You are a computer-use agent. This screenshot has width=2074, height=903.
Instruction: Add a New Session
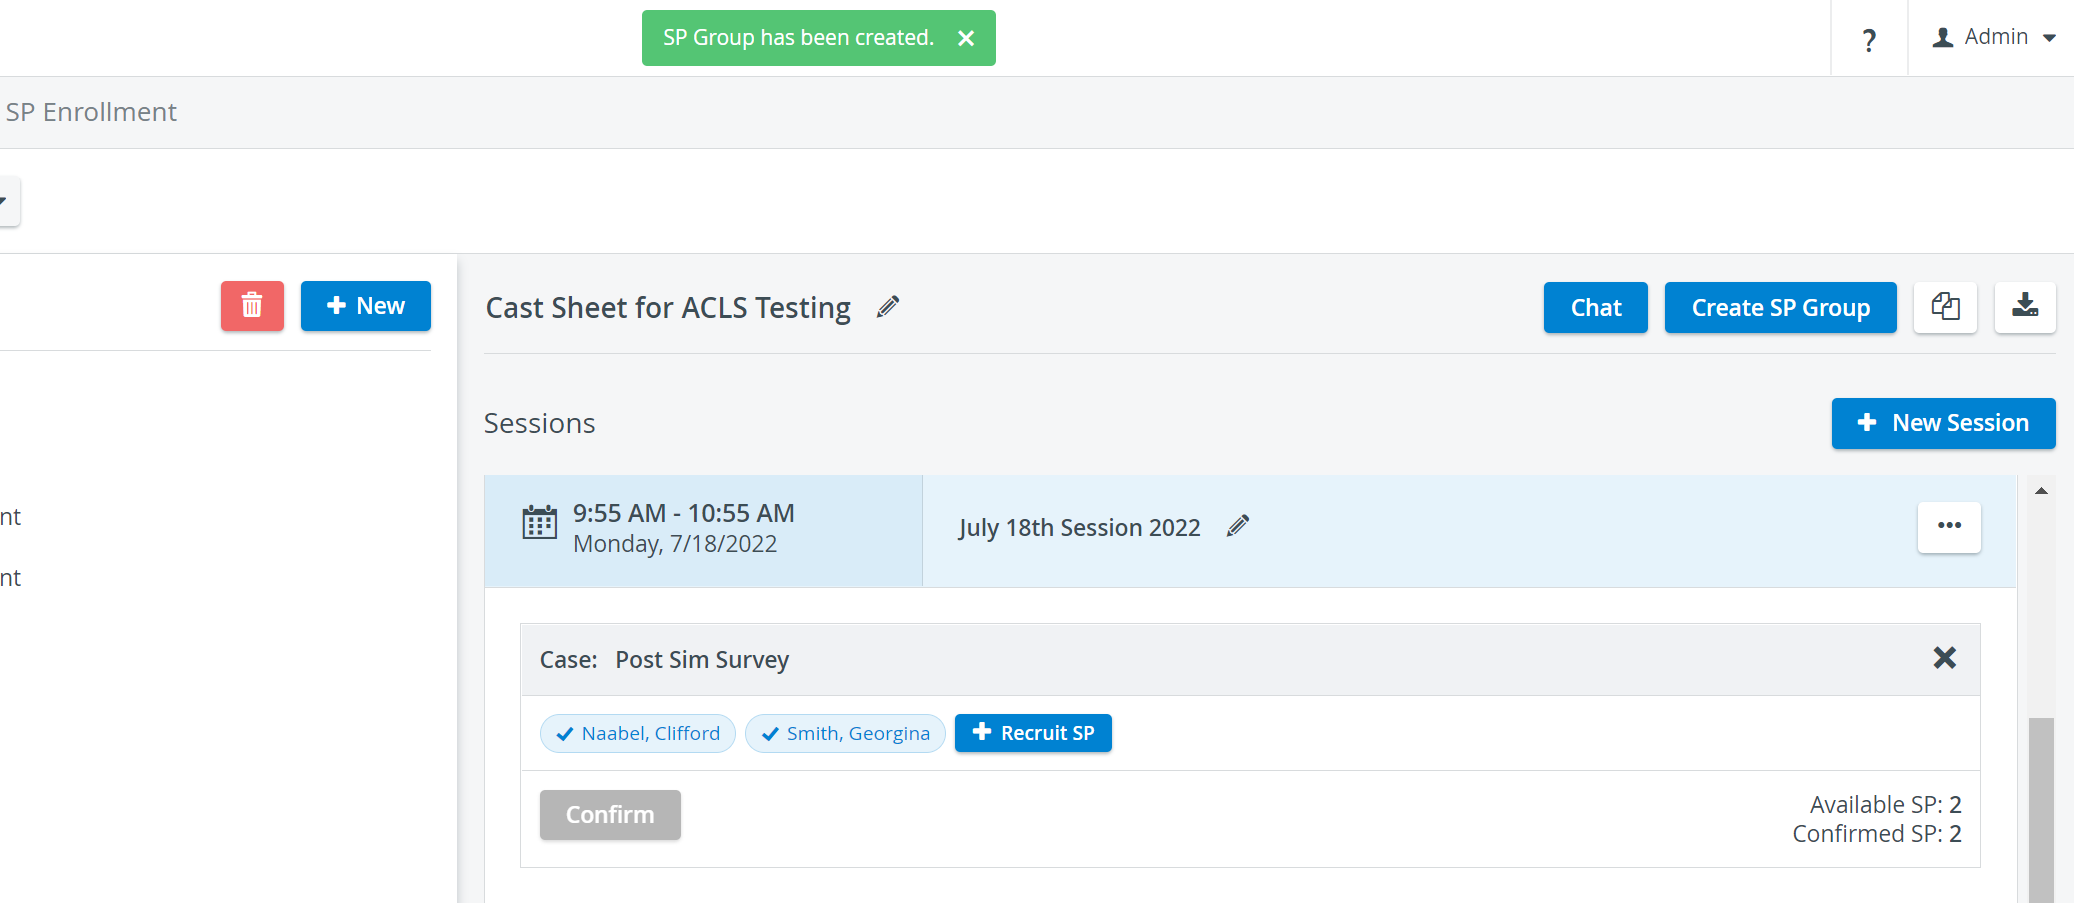[1943, 423]
